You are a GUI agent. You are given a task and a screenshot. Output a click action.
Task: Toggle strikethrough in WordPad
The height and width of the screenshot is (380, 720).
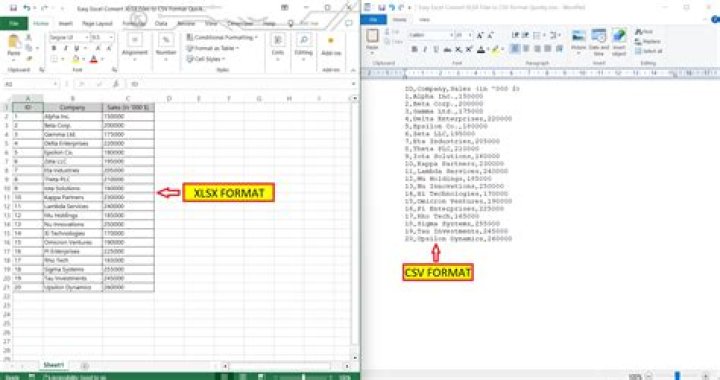point(447,49)
